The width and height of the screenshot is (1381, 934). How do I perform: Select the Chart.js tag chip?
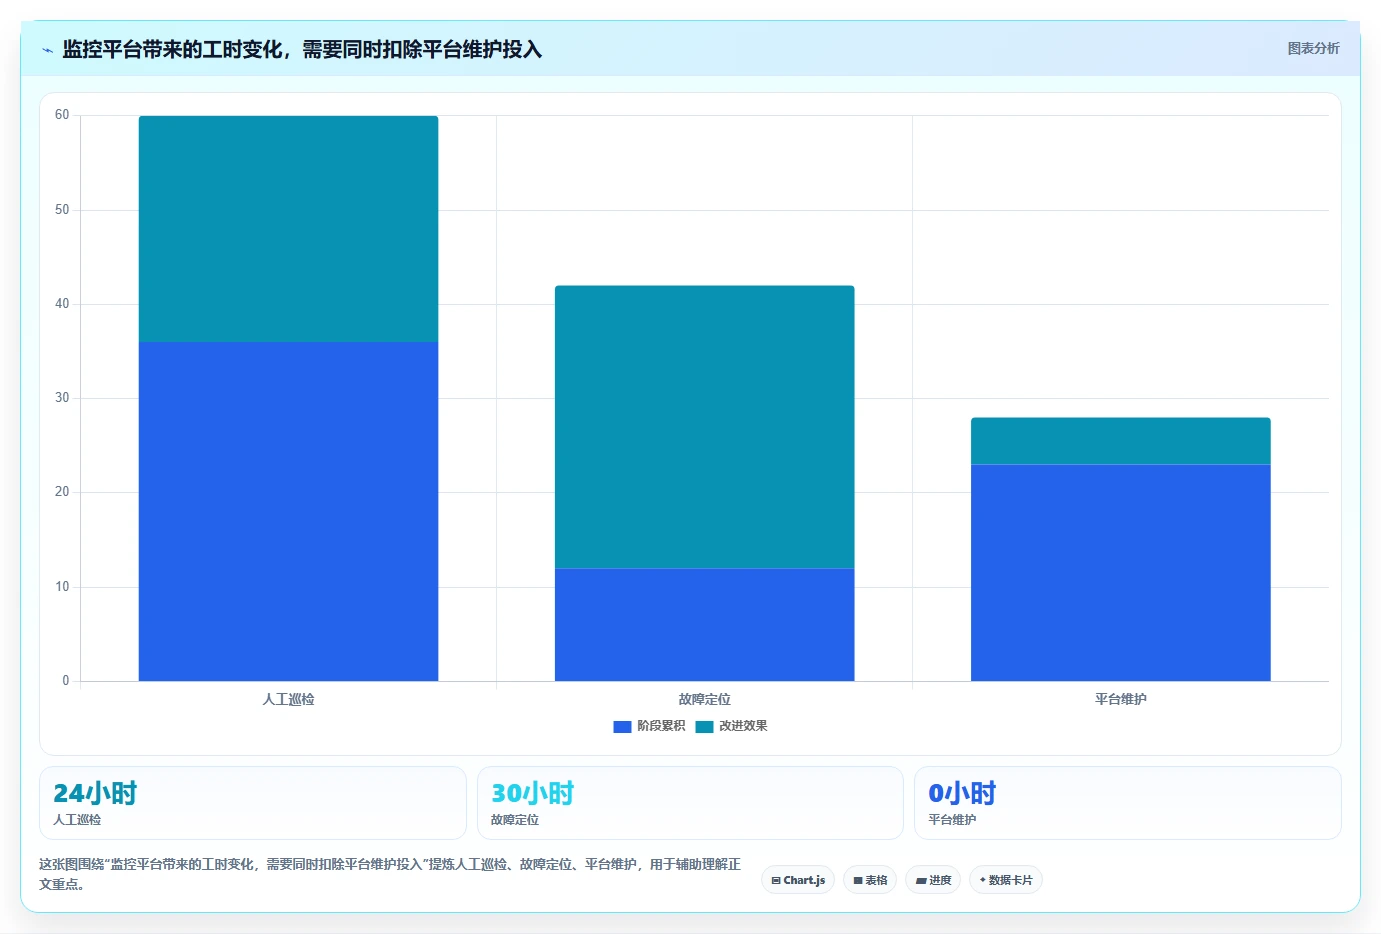click(798, 880)
